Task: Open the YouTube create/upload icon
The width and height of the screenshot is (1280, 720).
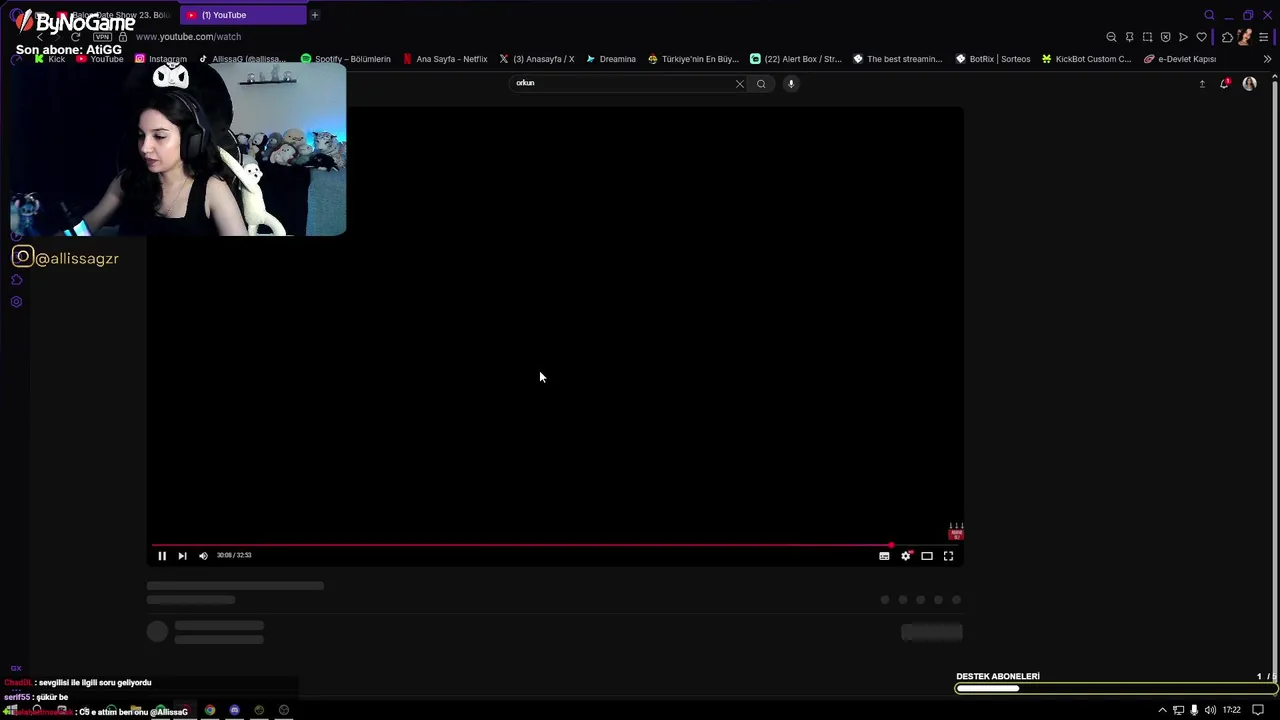Action: pyautogui.click(x=1202, y=84)
